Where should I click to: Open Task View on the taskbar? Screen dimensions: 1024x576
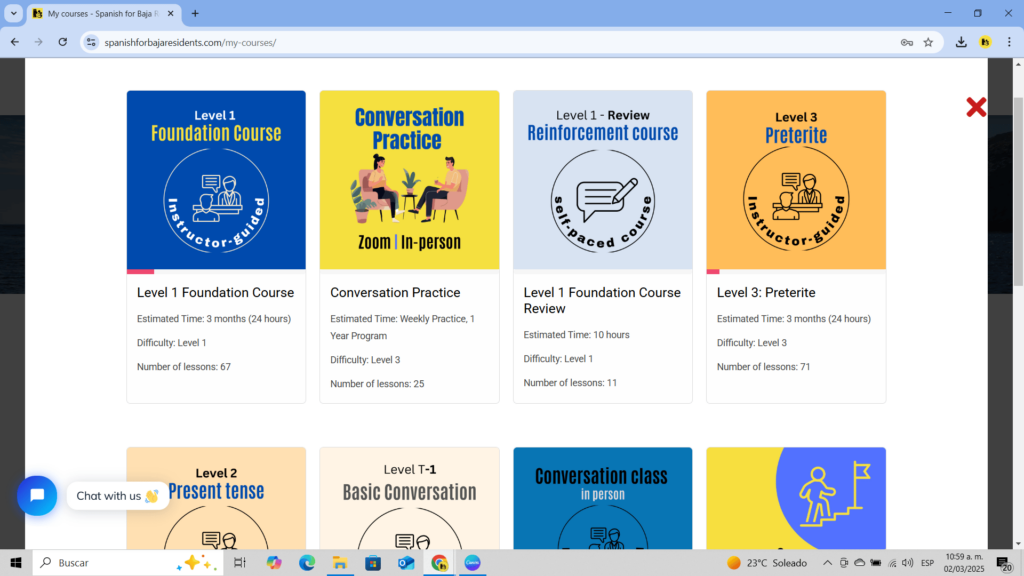tap(240, 562)
